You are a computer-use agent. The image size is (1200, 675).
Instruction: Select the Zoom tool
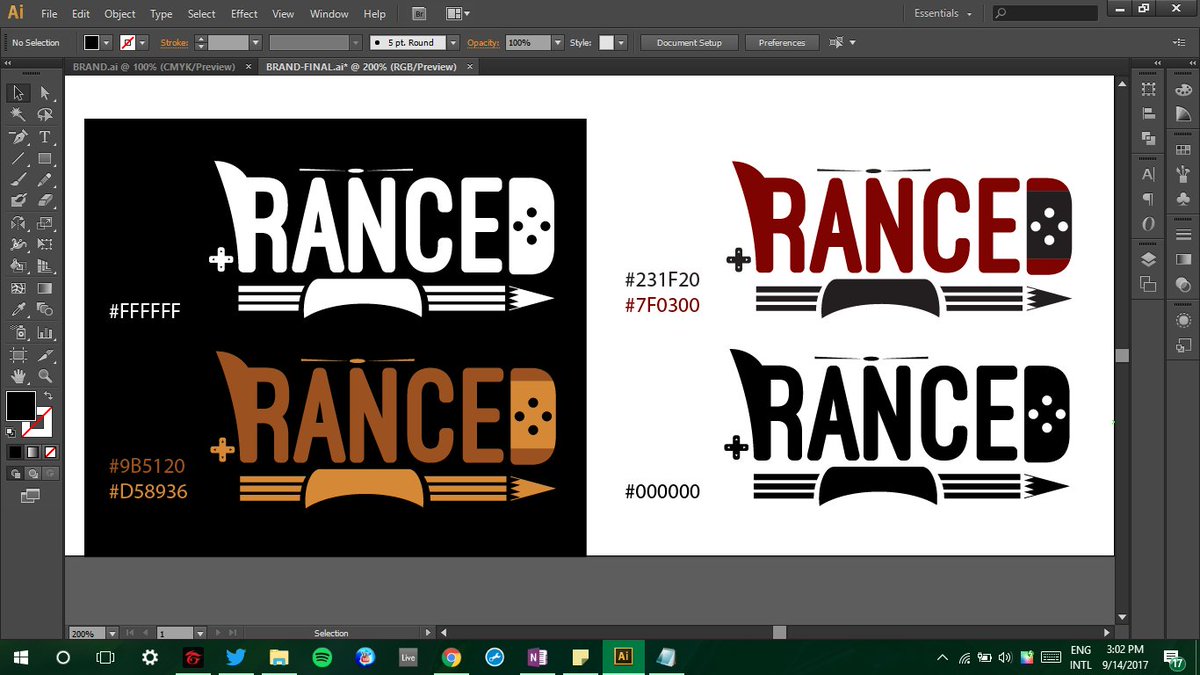point(45,376)
